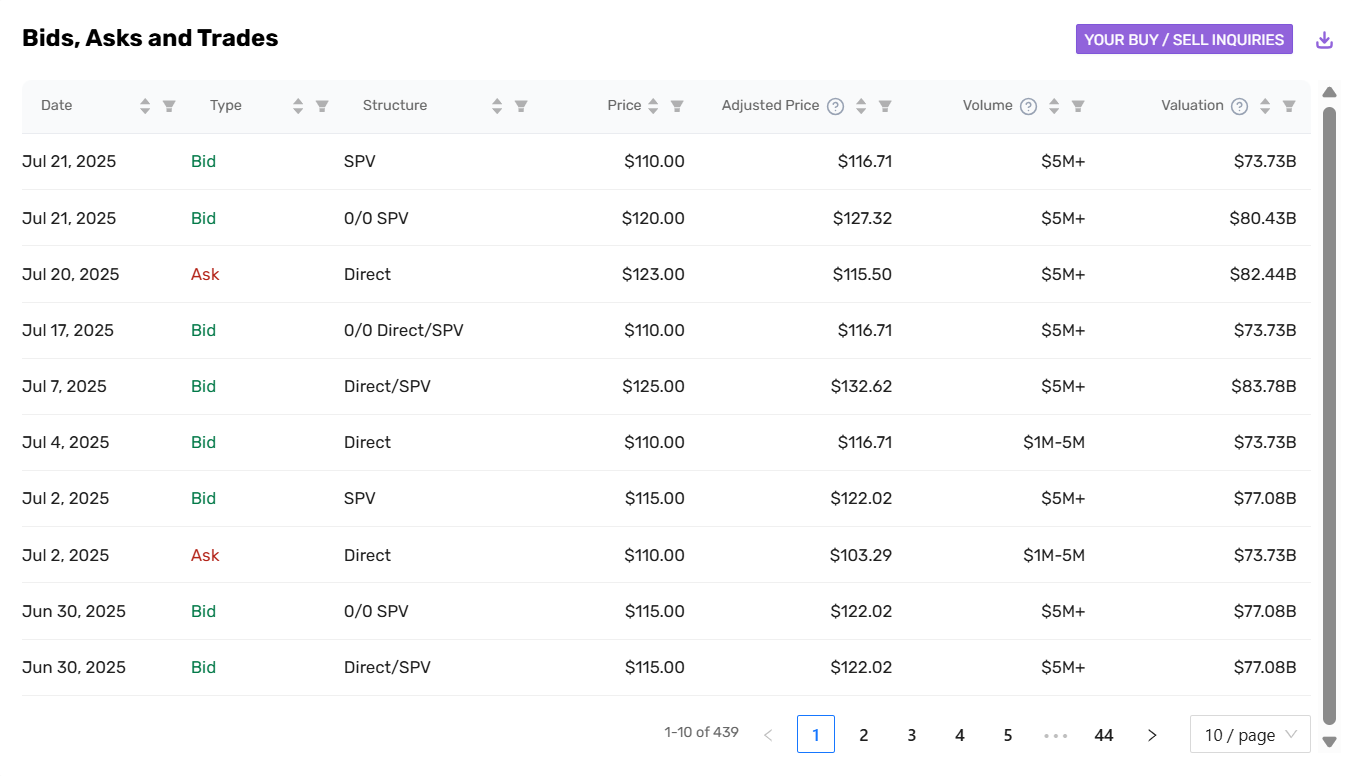1362x776 pixels.
Task: Open the Date column filter
Action: pos(169,106)
